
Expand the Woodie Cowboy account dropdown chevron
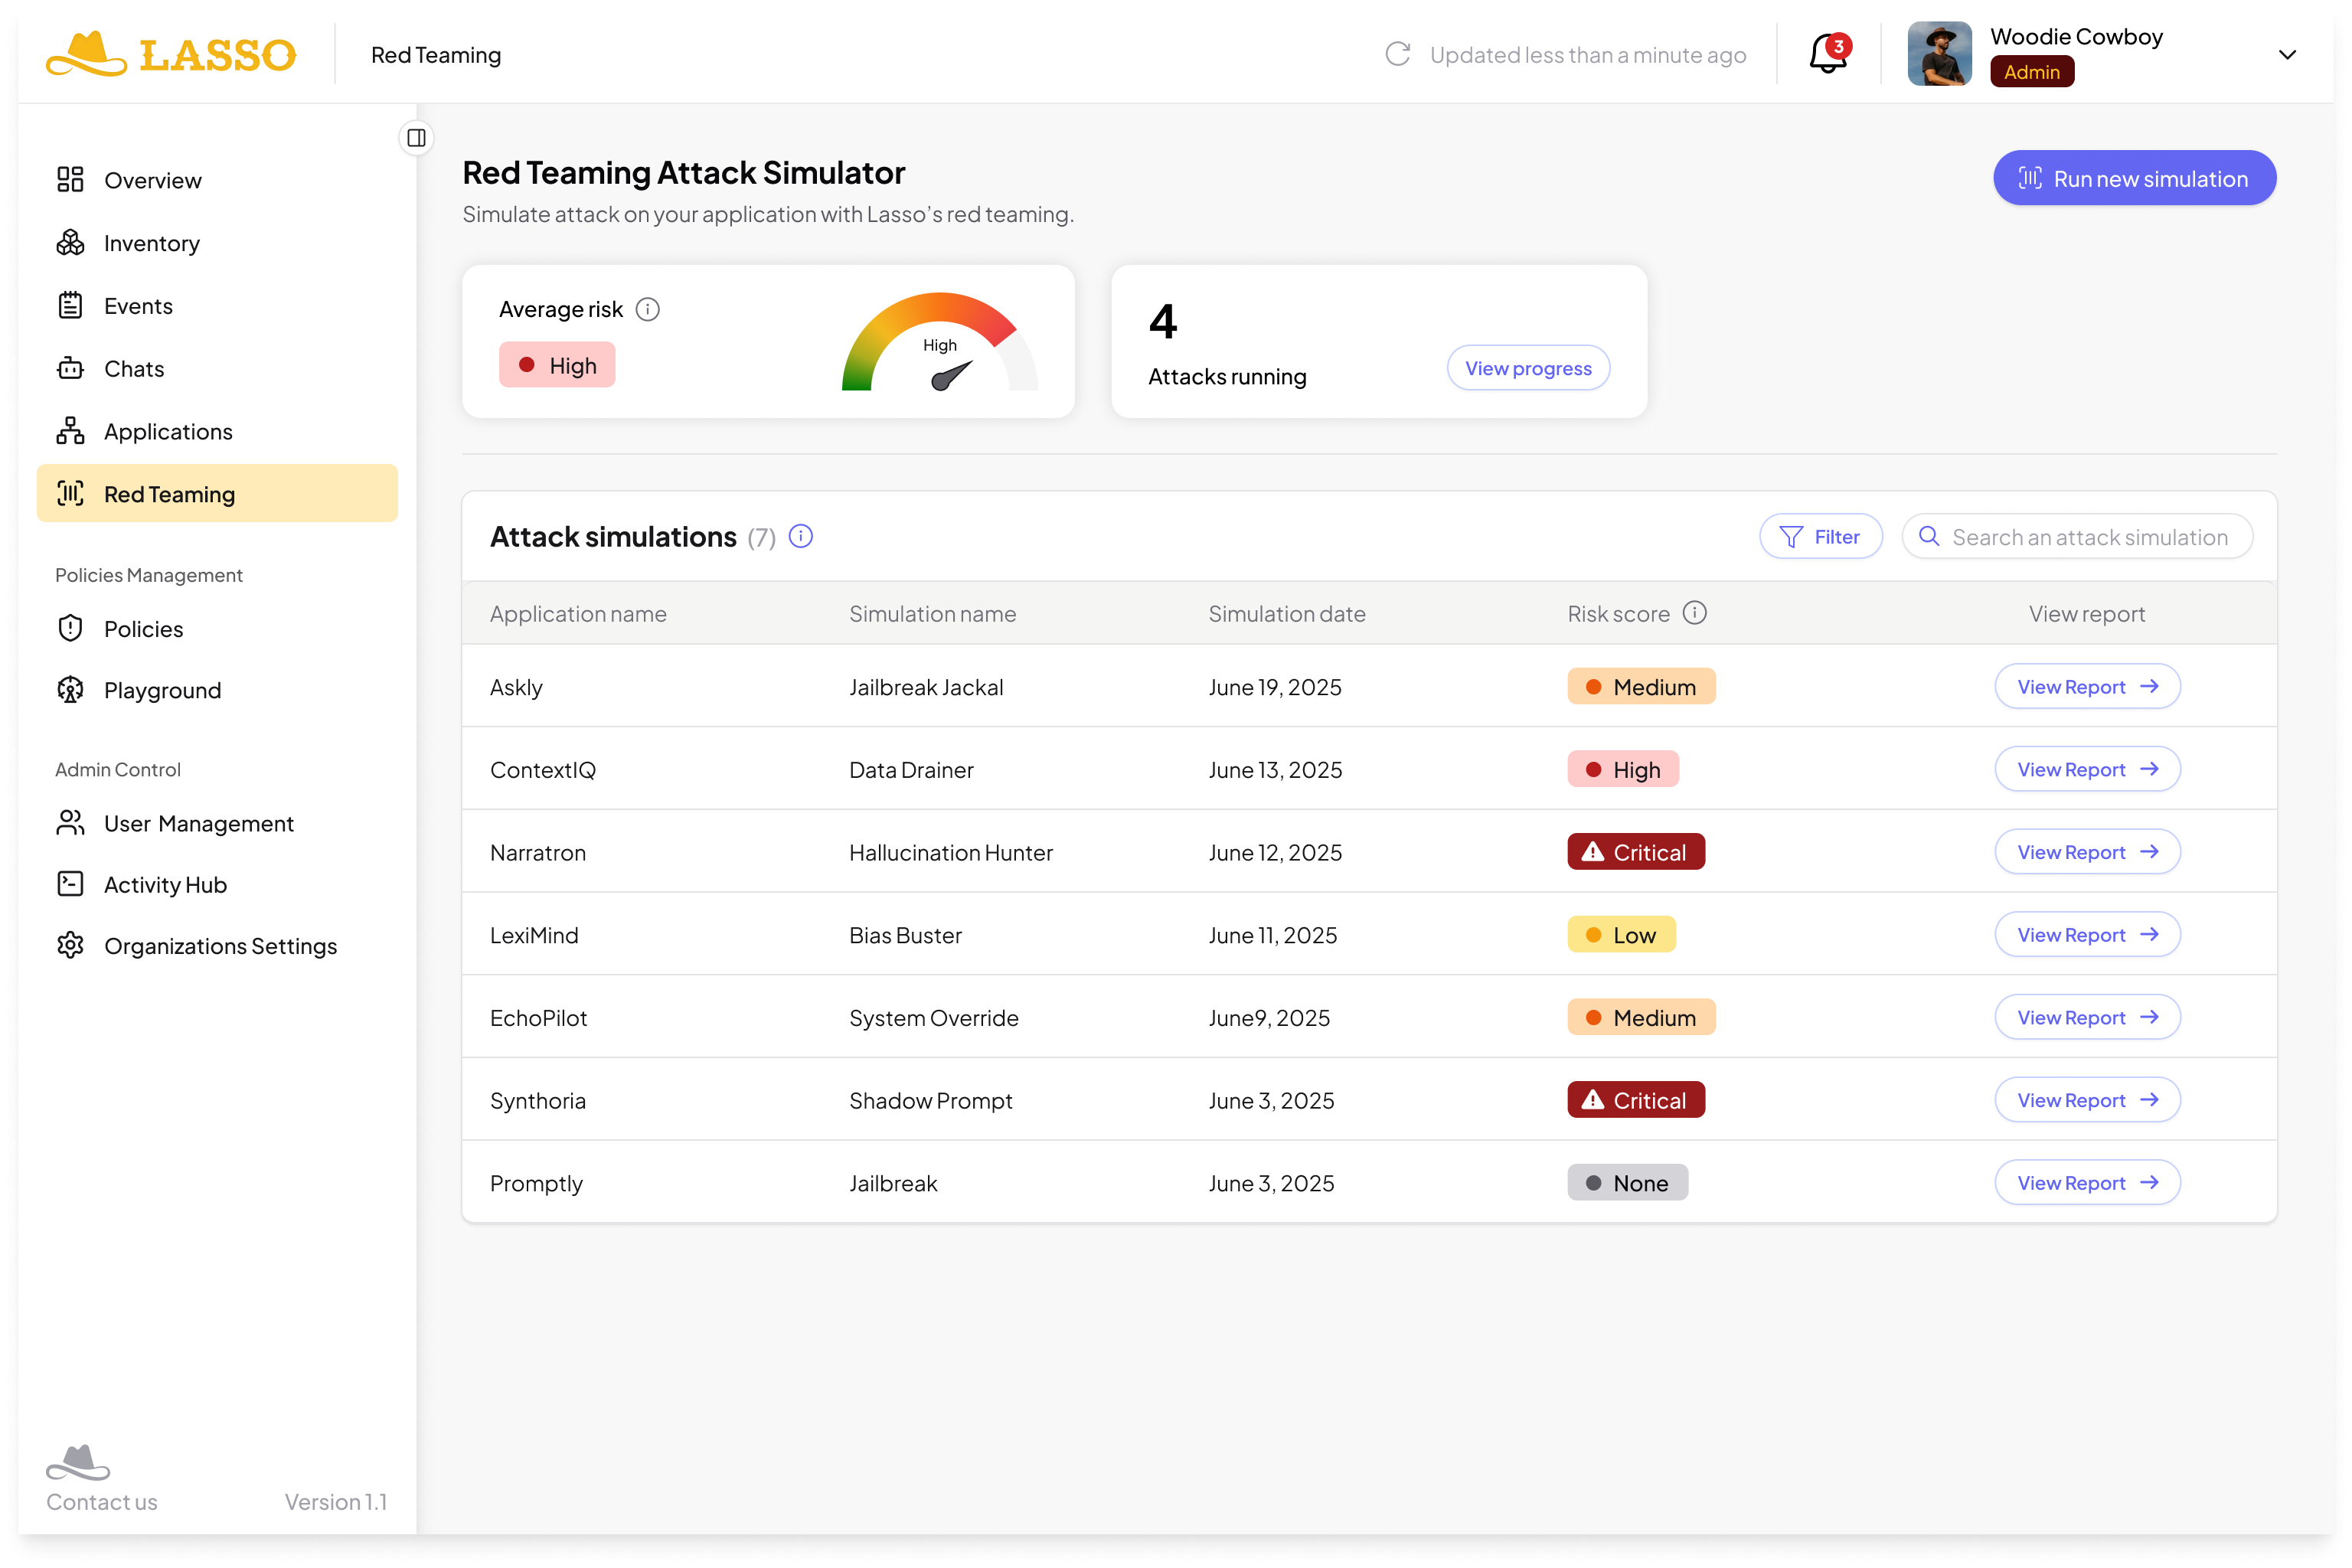click(2287, 55)
